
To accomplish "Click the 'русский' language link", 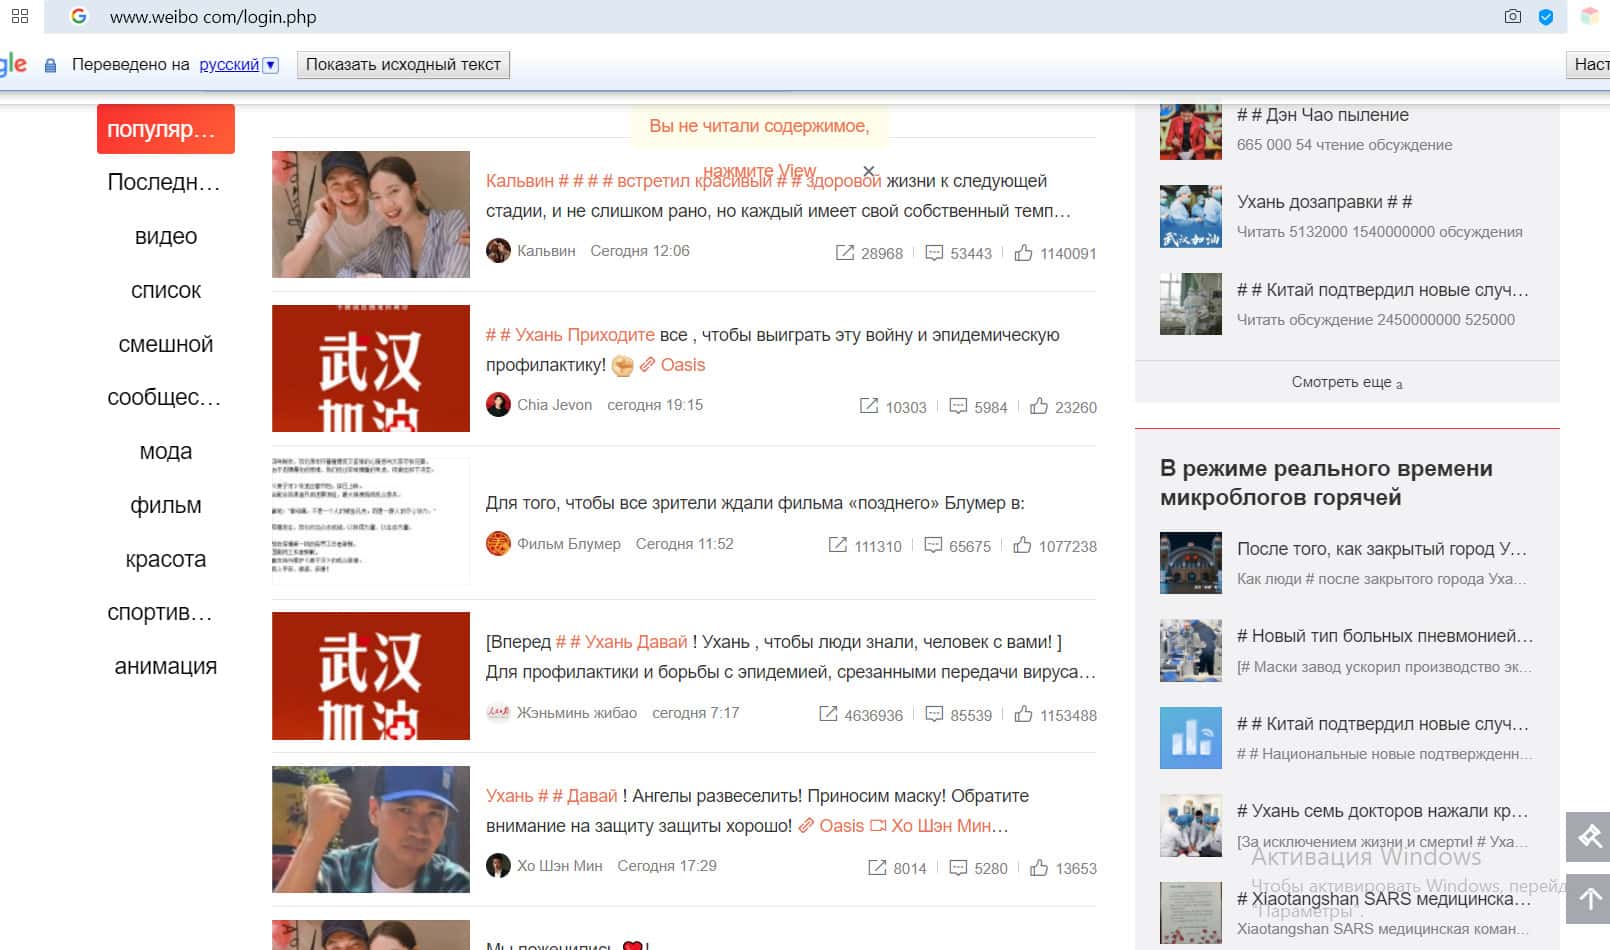I will tap(229, 64).
